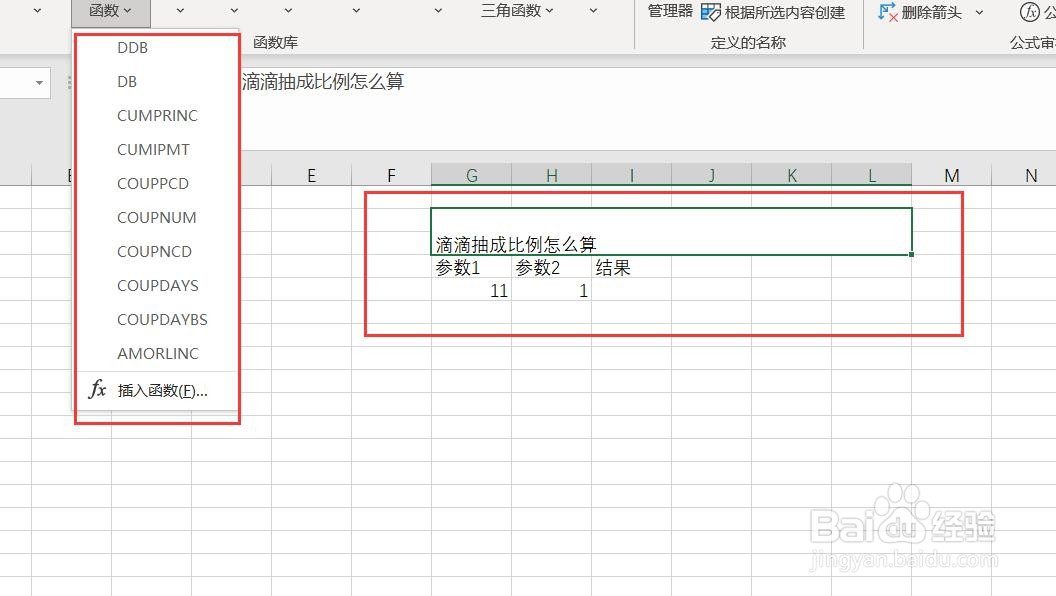Screen dimensions: 1056x596
Task: Select COUPNCD in the dropdown
Action: click(154, 251)
